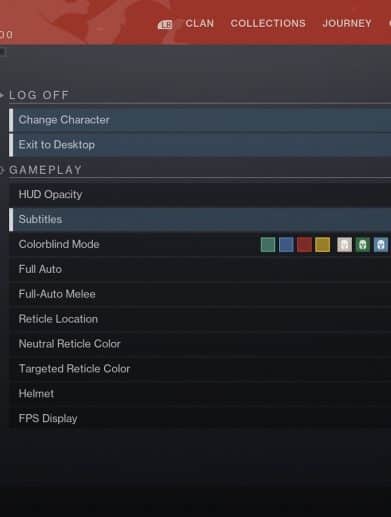Image resolution: width=391 pixels, height=517 pixels.
Task: Open the Collections tab
Action: pos(268,23)
